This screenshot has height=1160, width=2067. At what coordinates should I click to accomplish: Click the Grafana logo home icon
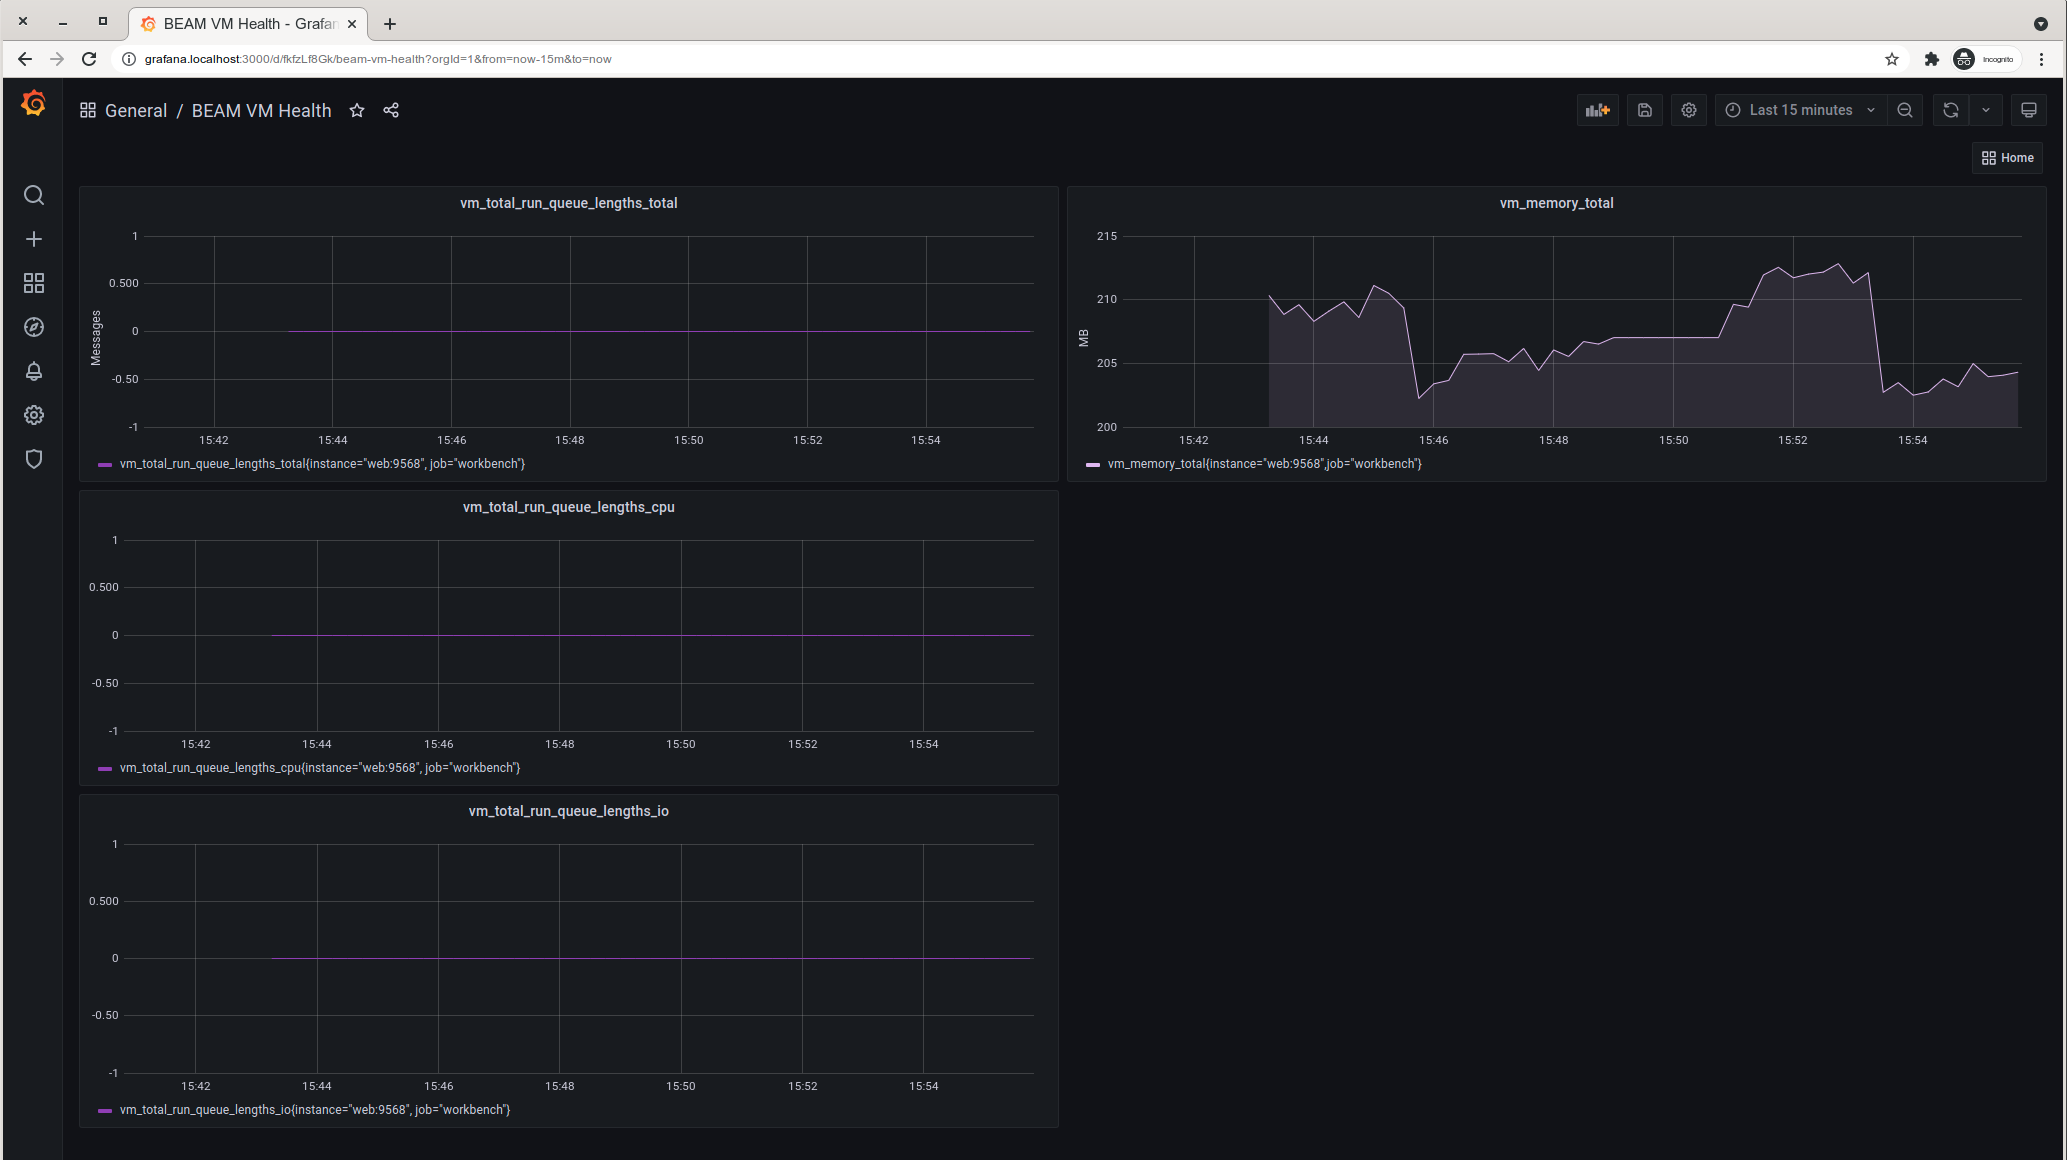tap(33, 103)
